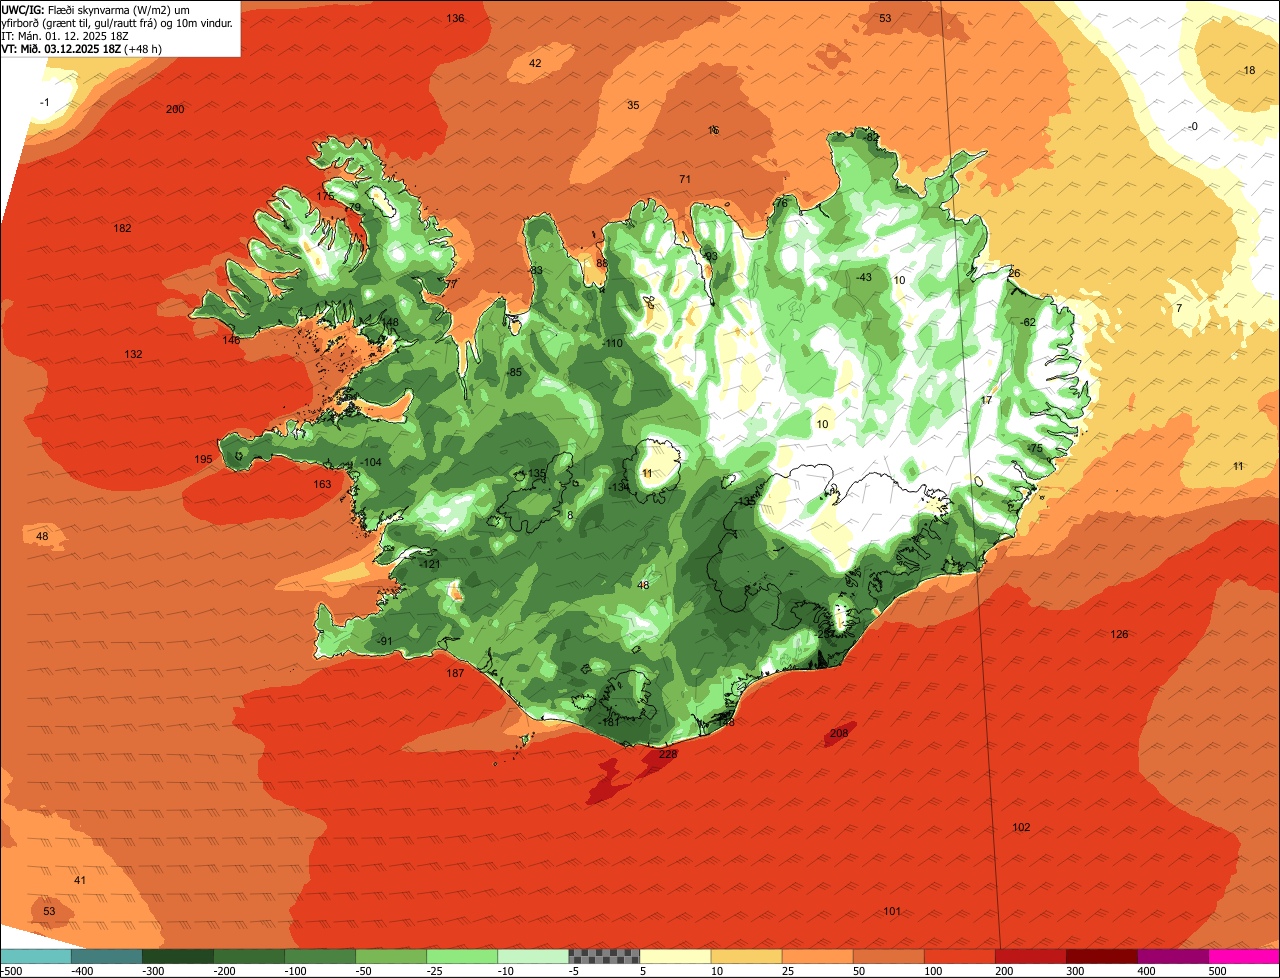
Task: Click the ocean value "126"
Action: click(1119, 634)
